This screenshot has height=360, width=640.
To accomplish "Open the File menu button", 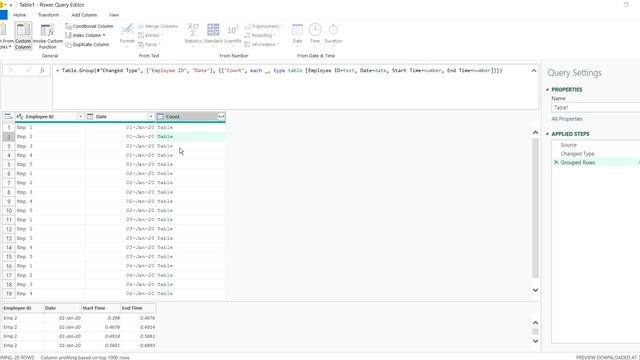I will point(3,15).
